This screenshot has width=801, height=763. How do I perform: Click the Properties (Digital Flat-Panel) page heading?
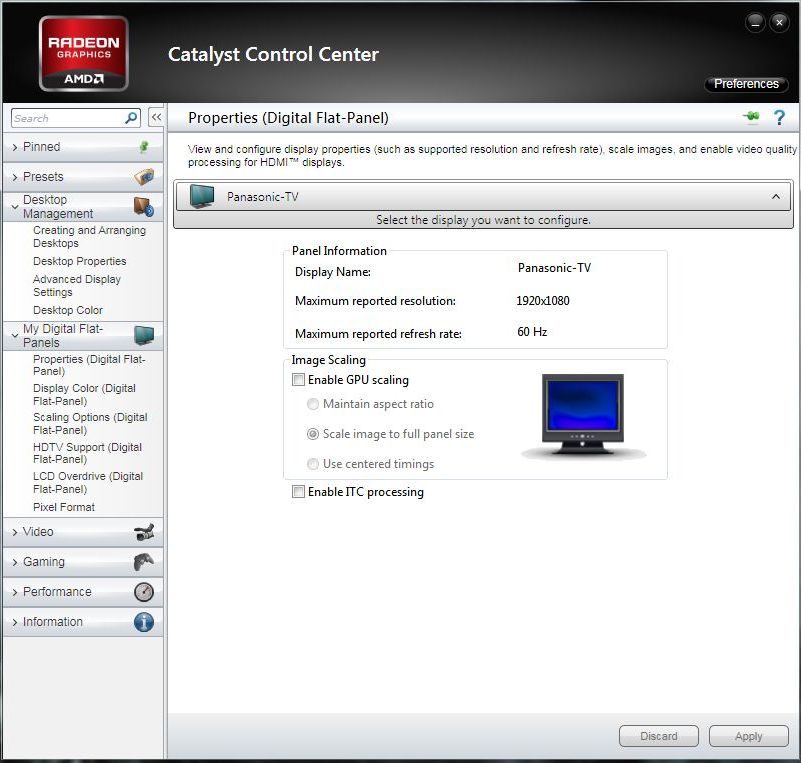288,118
